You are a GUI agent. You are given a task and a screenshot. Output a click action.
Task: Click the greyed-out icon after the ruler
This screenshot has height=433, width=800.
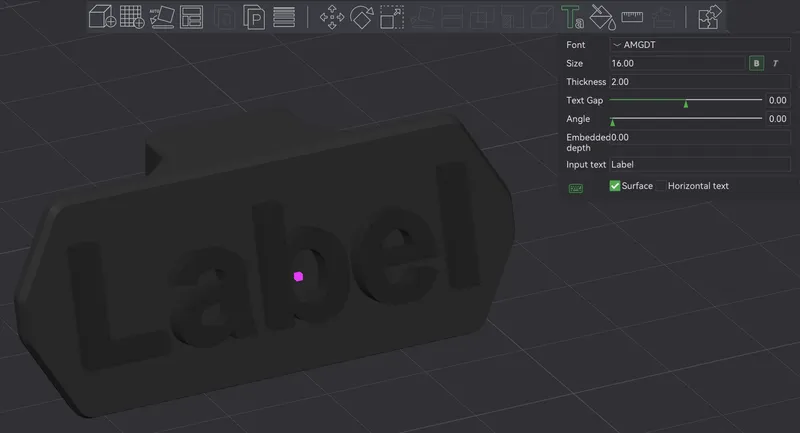[662, 17]
